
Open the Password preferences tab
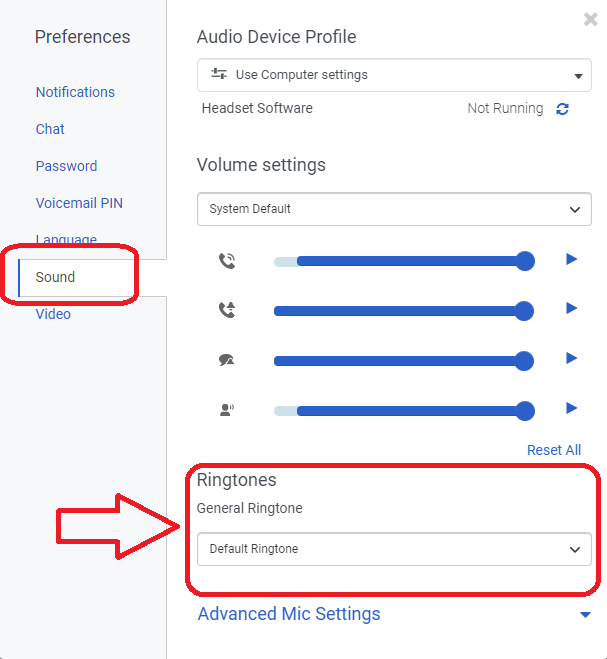(x=66, y=166)
